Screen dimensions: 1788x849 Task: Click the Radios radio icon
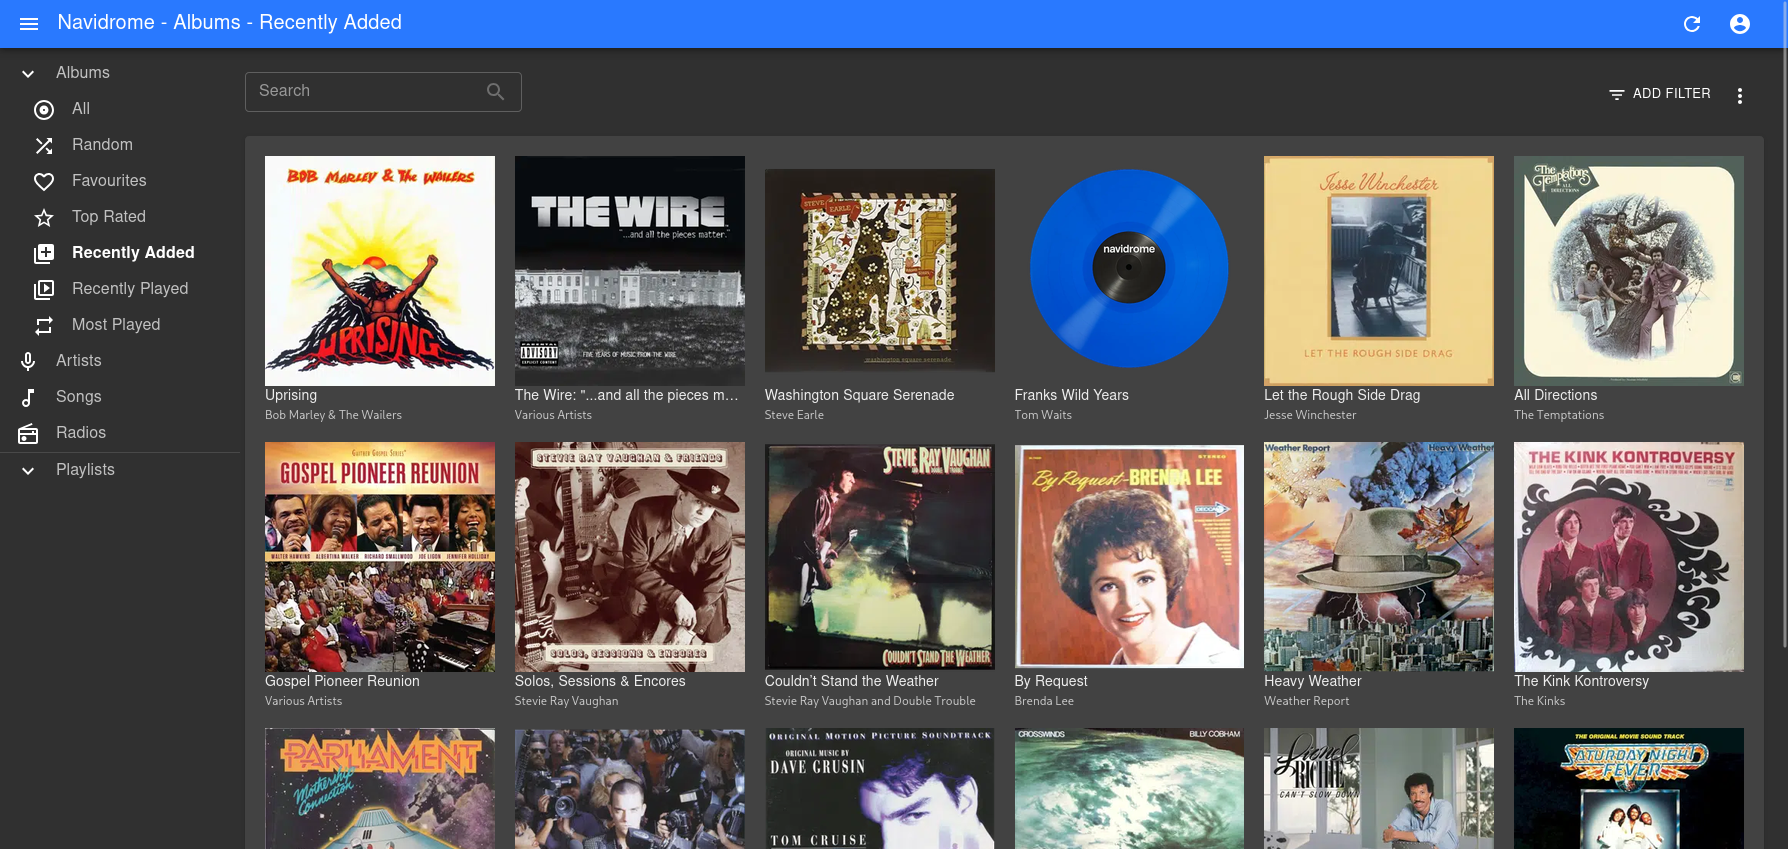28,433
